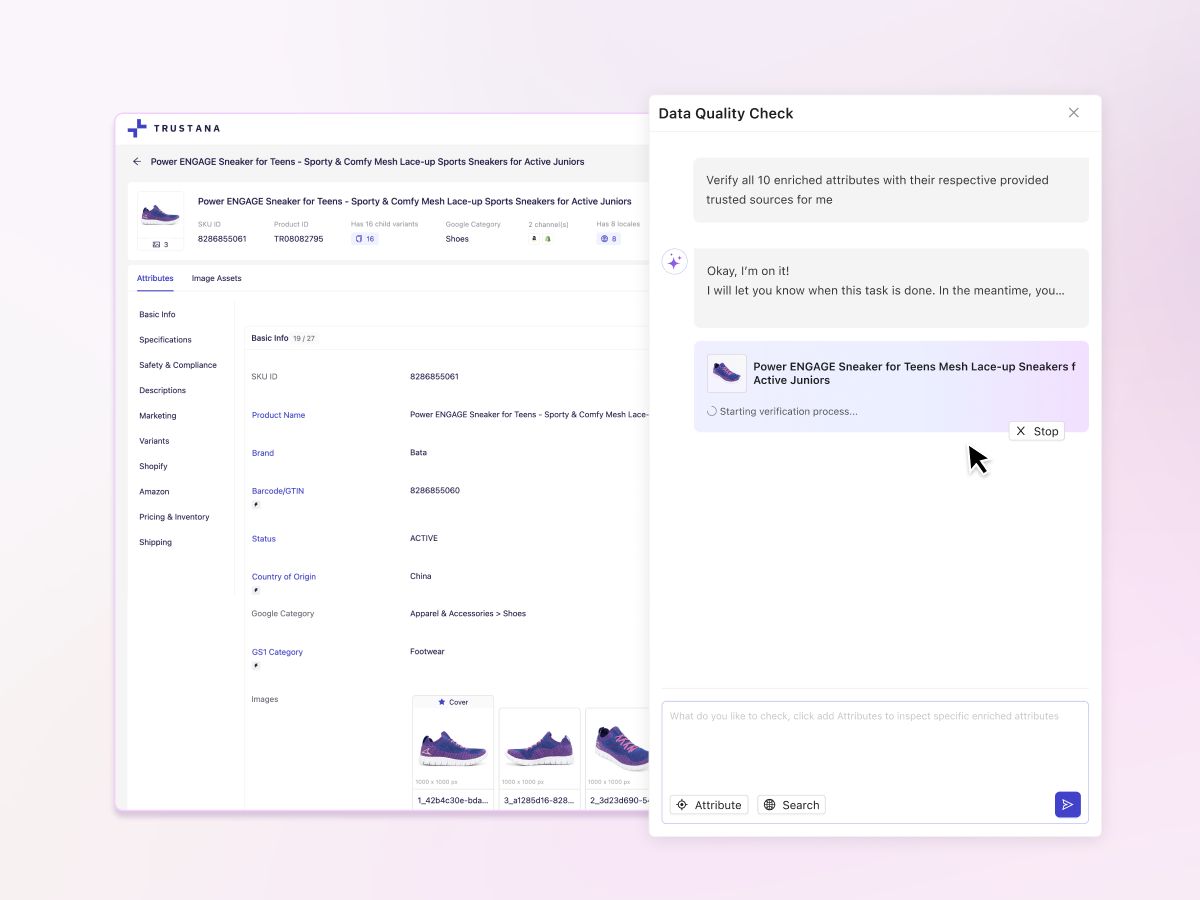This screenshot has width=1200, height=900.
Task: Open the Specifications section in sidebar
Action: click(165, 339)
